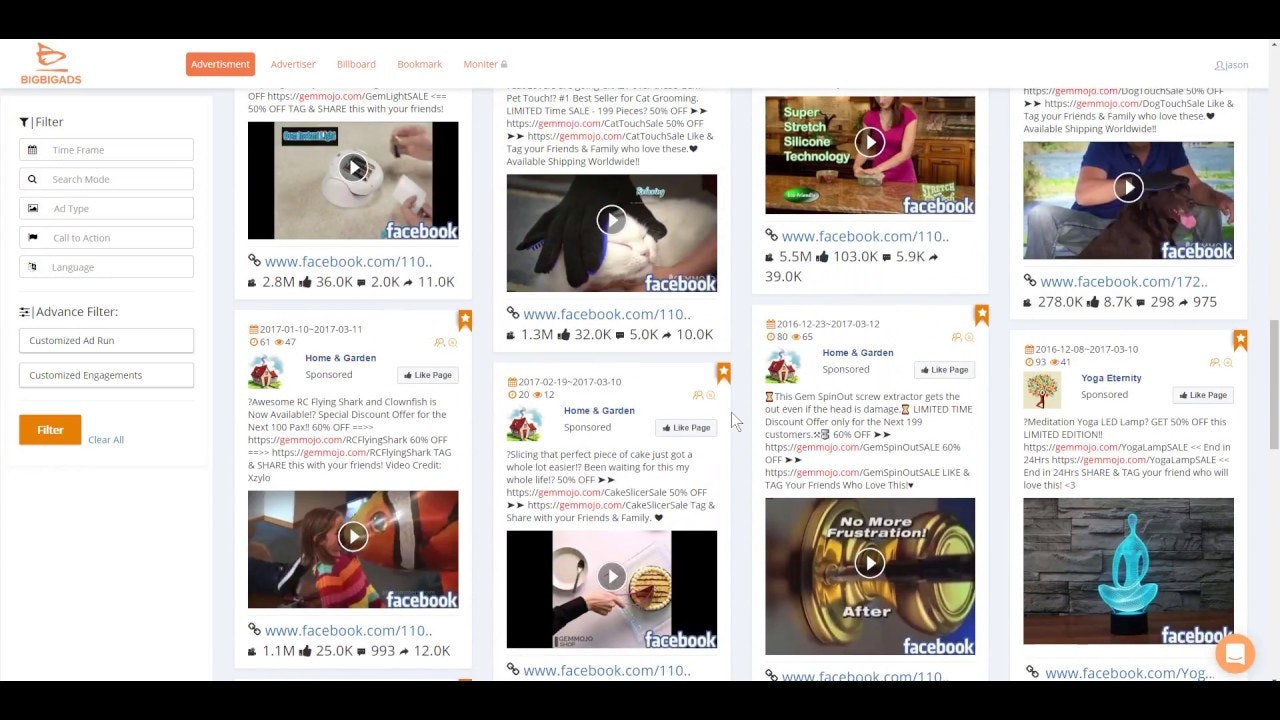This screenshot has width=1280, height=720.
Task: Toggle bookmark ribbon on CakeSlicer ad
Action: [x=723, y=373]
